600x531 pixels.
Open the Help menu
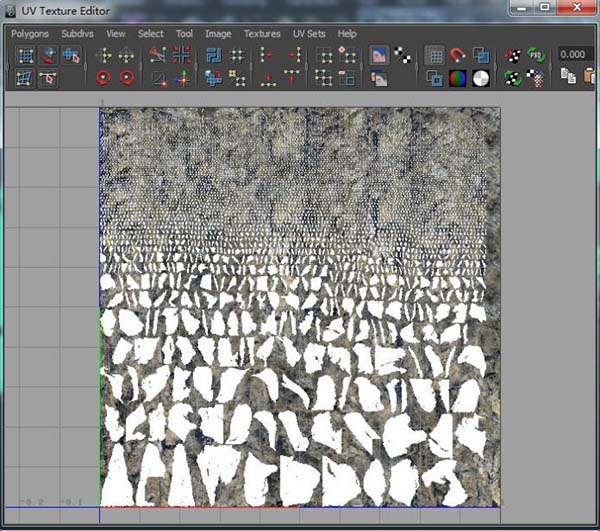(347, 33)
